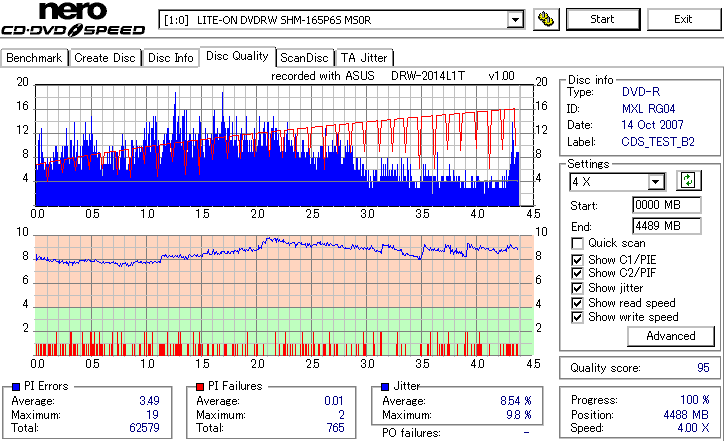724x441 pixels.
Task: Click the drive options icon beside Start
Action: coord(546,19)
